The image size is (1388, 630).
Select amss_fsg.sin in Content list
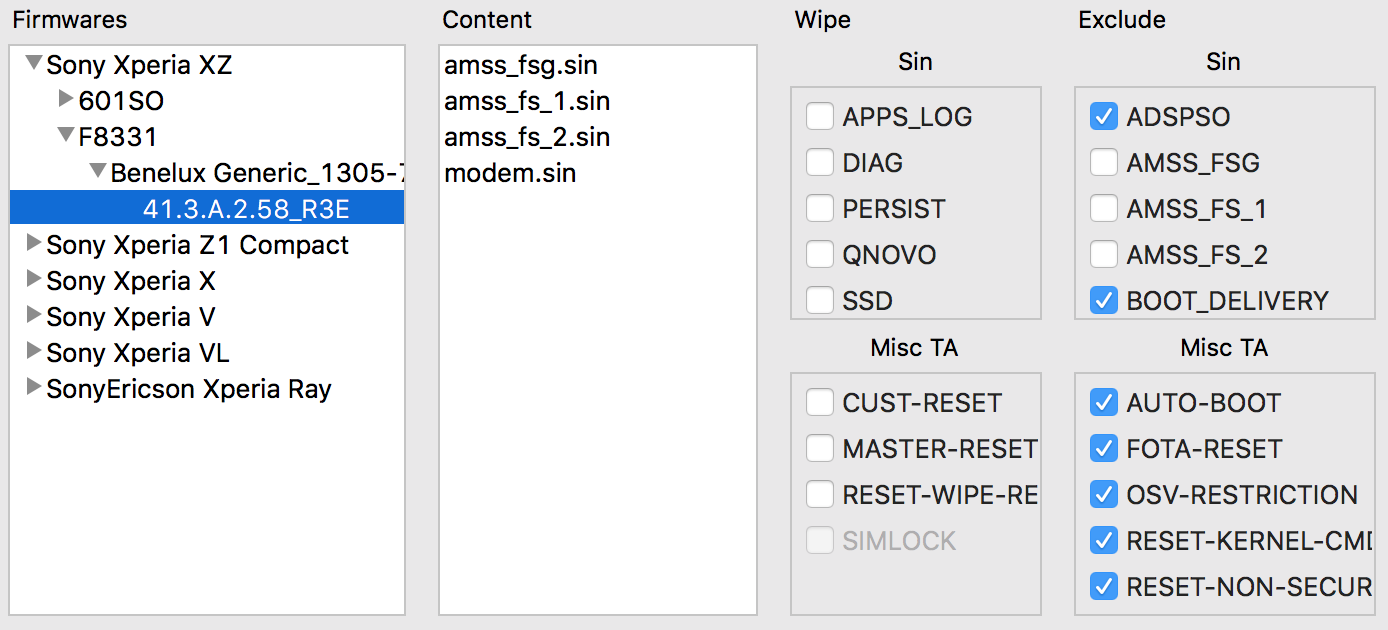520,65
